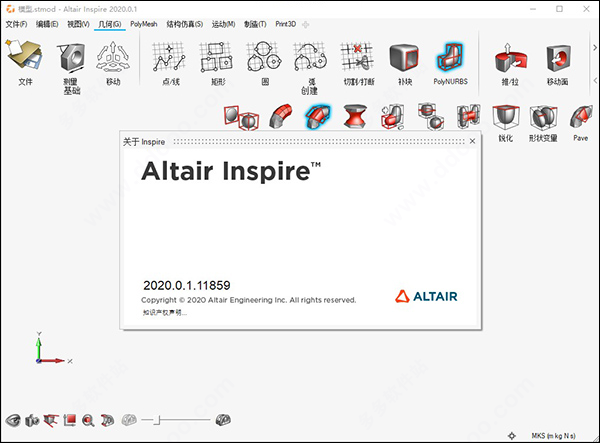Switch to the 几何(G) ribbon tab
Screen dimensions: 600x443
pyautogui.click(x=110, y=24)
